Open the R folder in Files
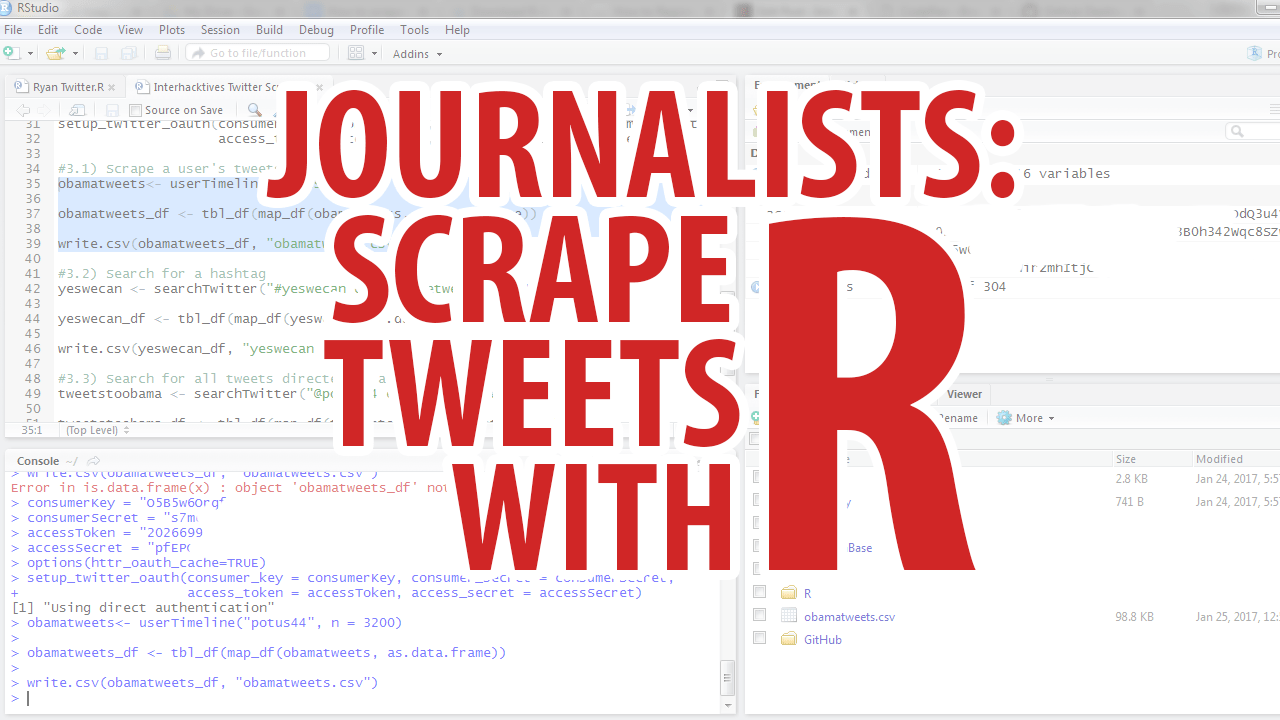This screenshot has width=1280, height=720. pos(807,594)
